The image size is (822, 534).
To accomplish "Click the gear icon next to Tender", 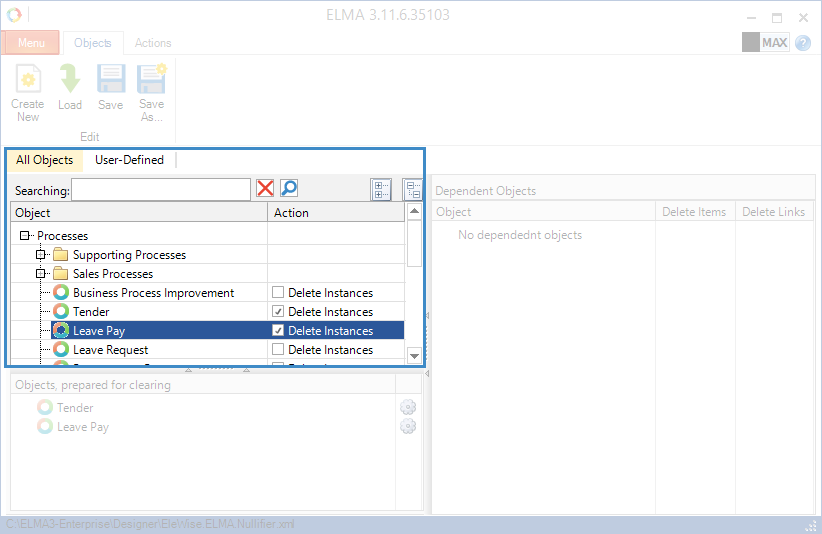I will [407, 408].
